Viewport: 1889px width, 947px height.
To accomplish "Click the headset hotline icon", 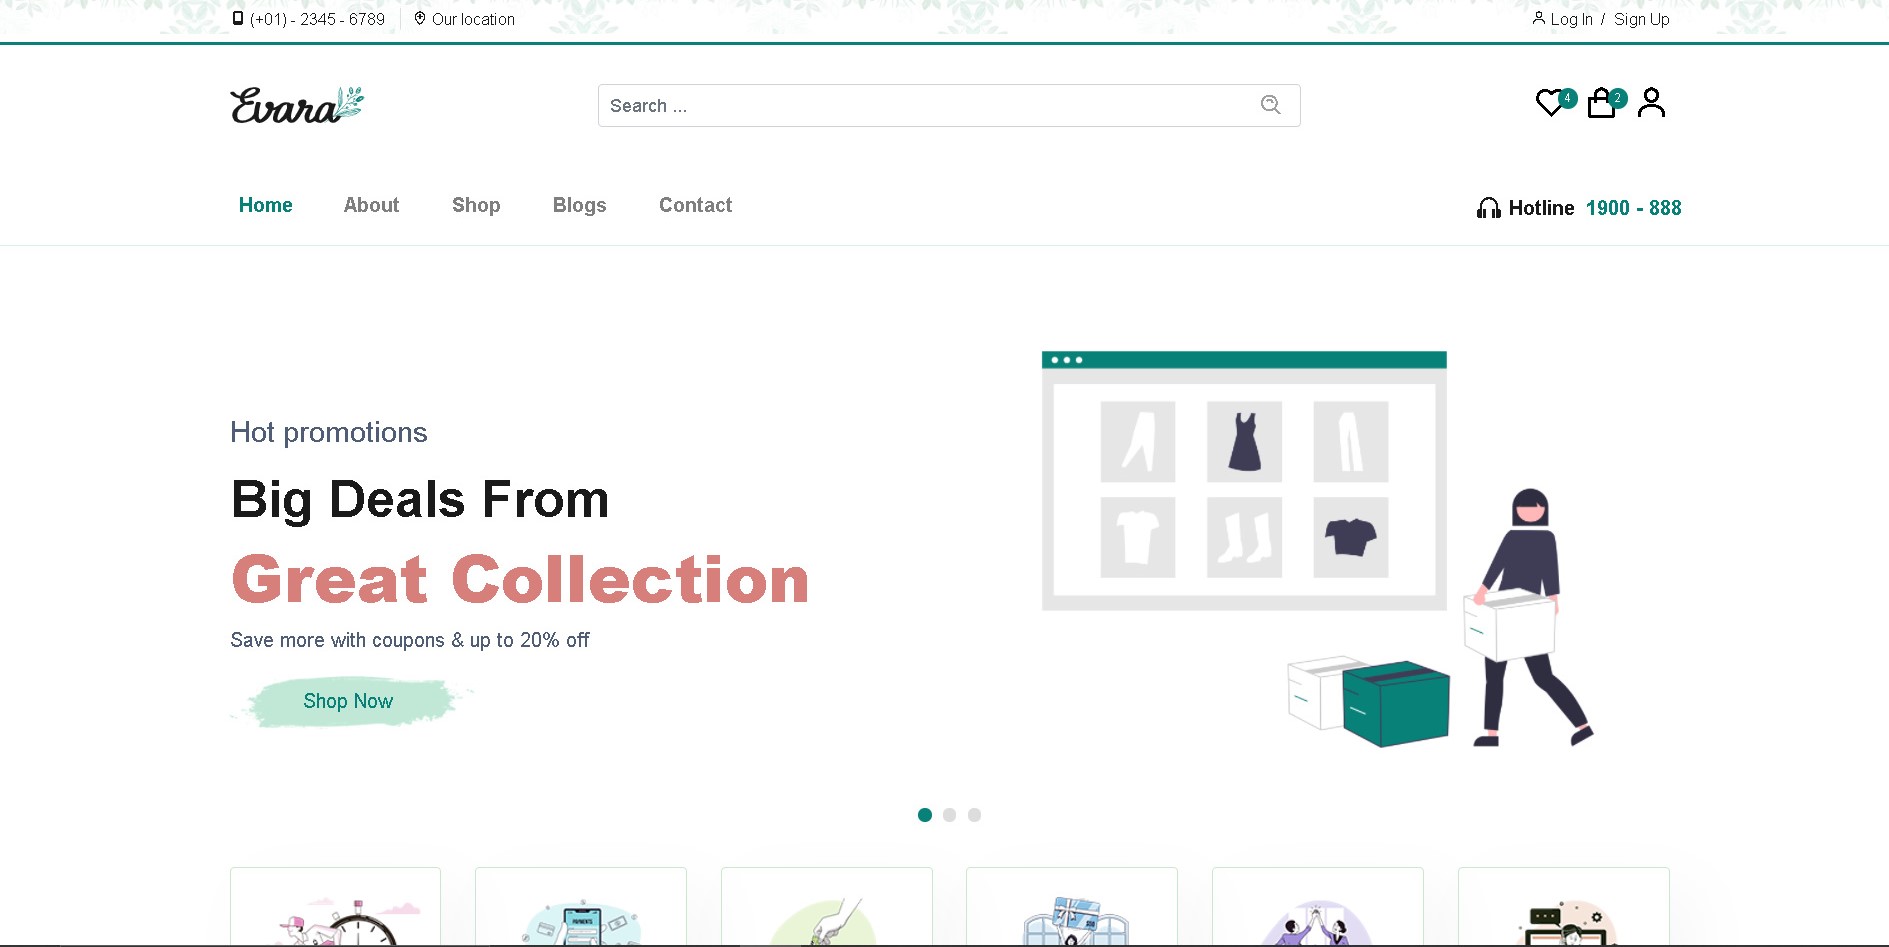I will click(x=1489, y=208).
